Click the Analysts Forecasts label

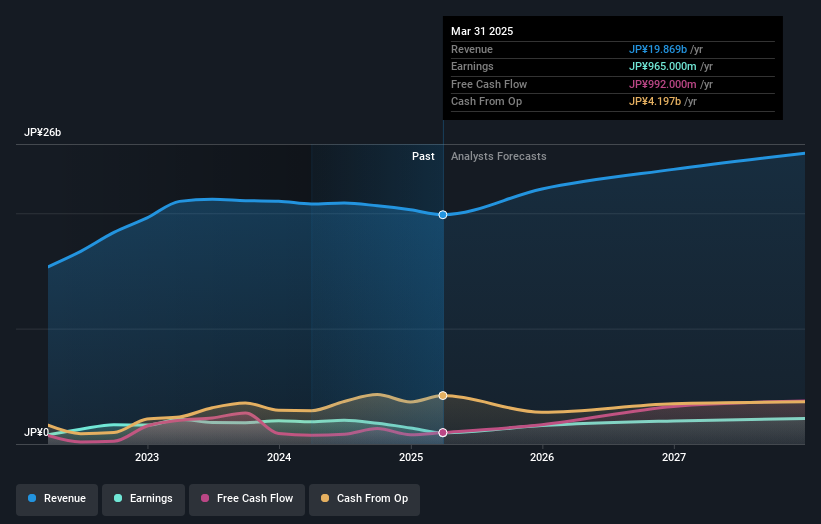(x=498, y=157)
